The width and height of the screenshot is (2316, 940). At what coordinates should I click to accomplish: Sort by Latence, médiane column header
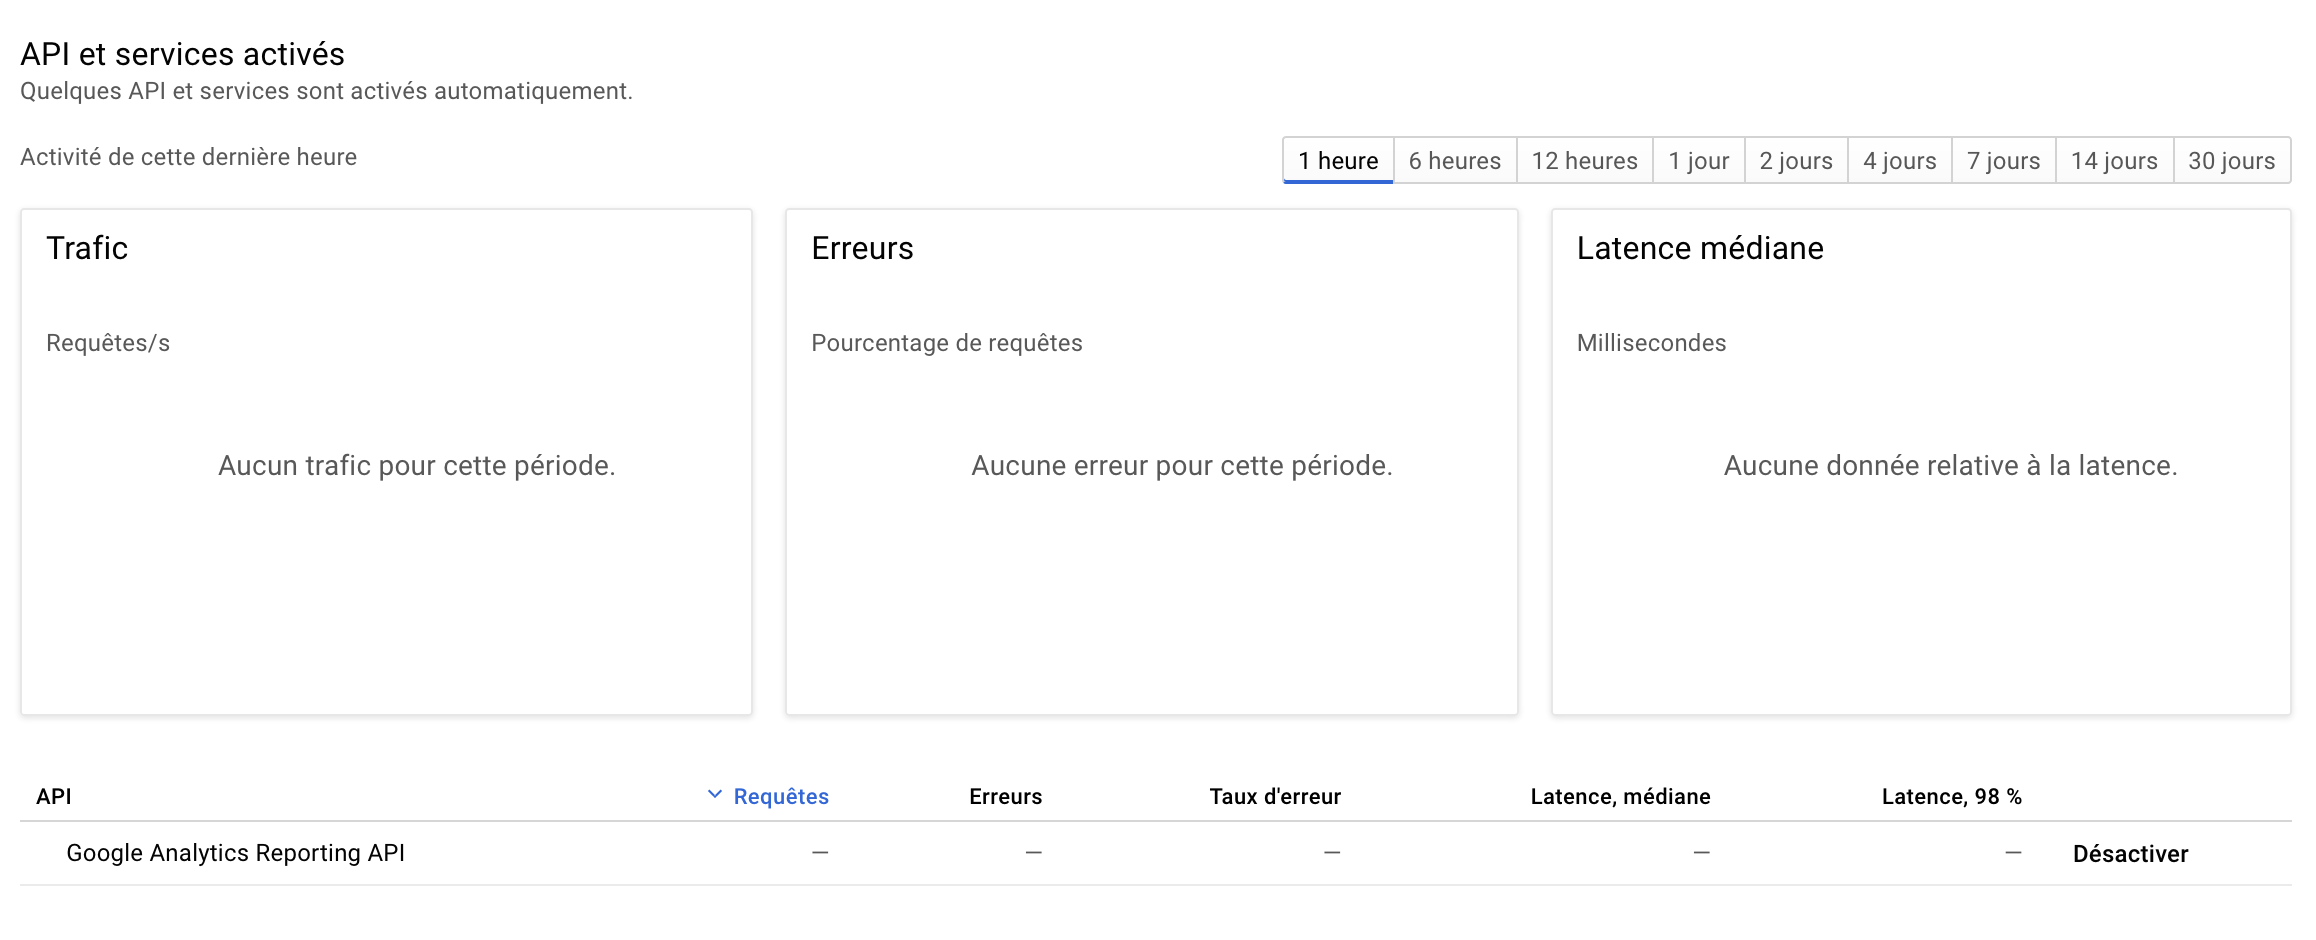pyautogui.click(x=1620, y=797)
